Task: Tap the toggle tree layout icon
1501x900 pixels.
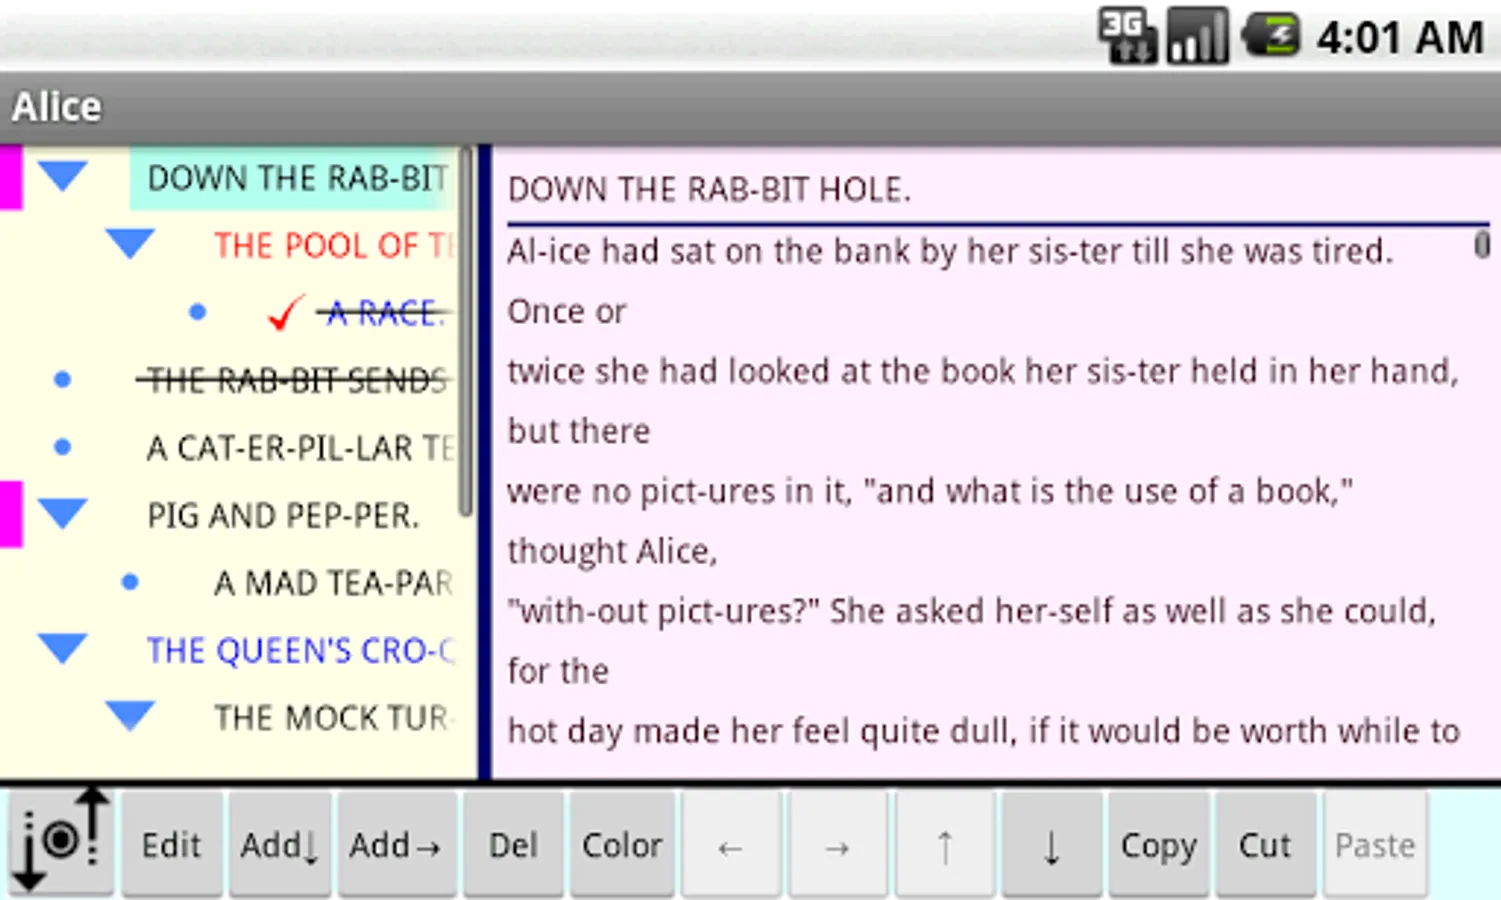Action: pos(61,842)
